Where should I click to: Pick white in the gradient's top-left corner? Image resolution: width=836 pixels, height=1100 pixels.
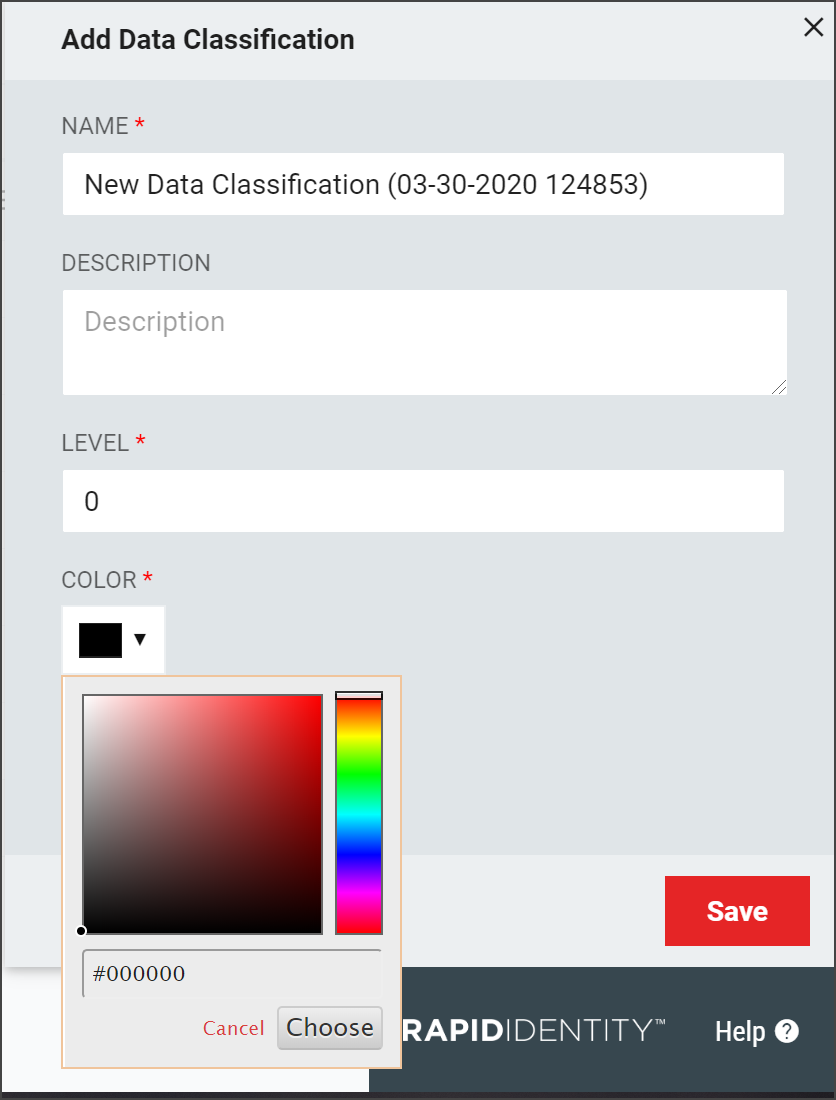pyautogui.click(x=85, y=697)
